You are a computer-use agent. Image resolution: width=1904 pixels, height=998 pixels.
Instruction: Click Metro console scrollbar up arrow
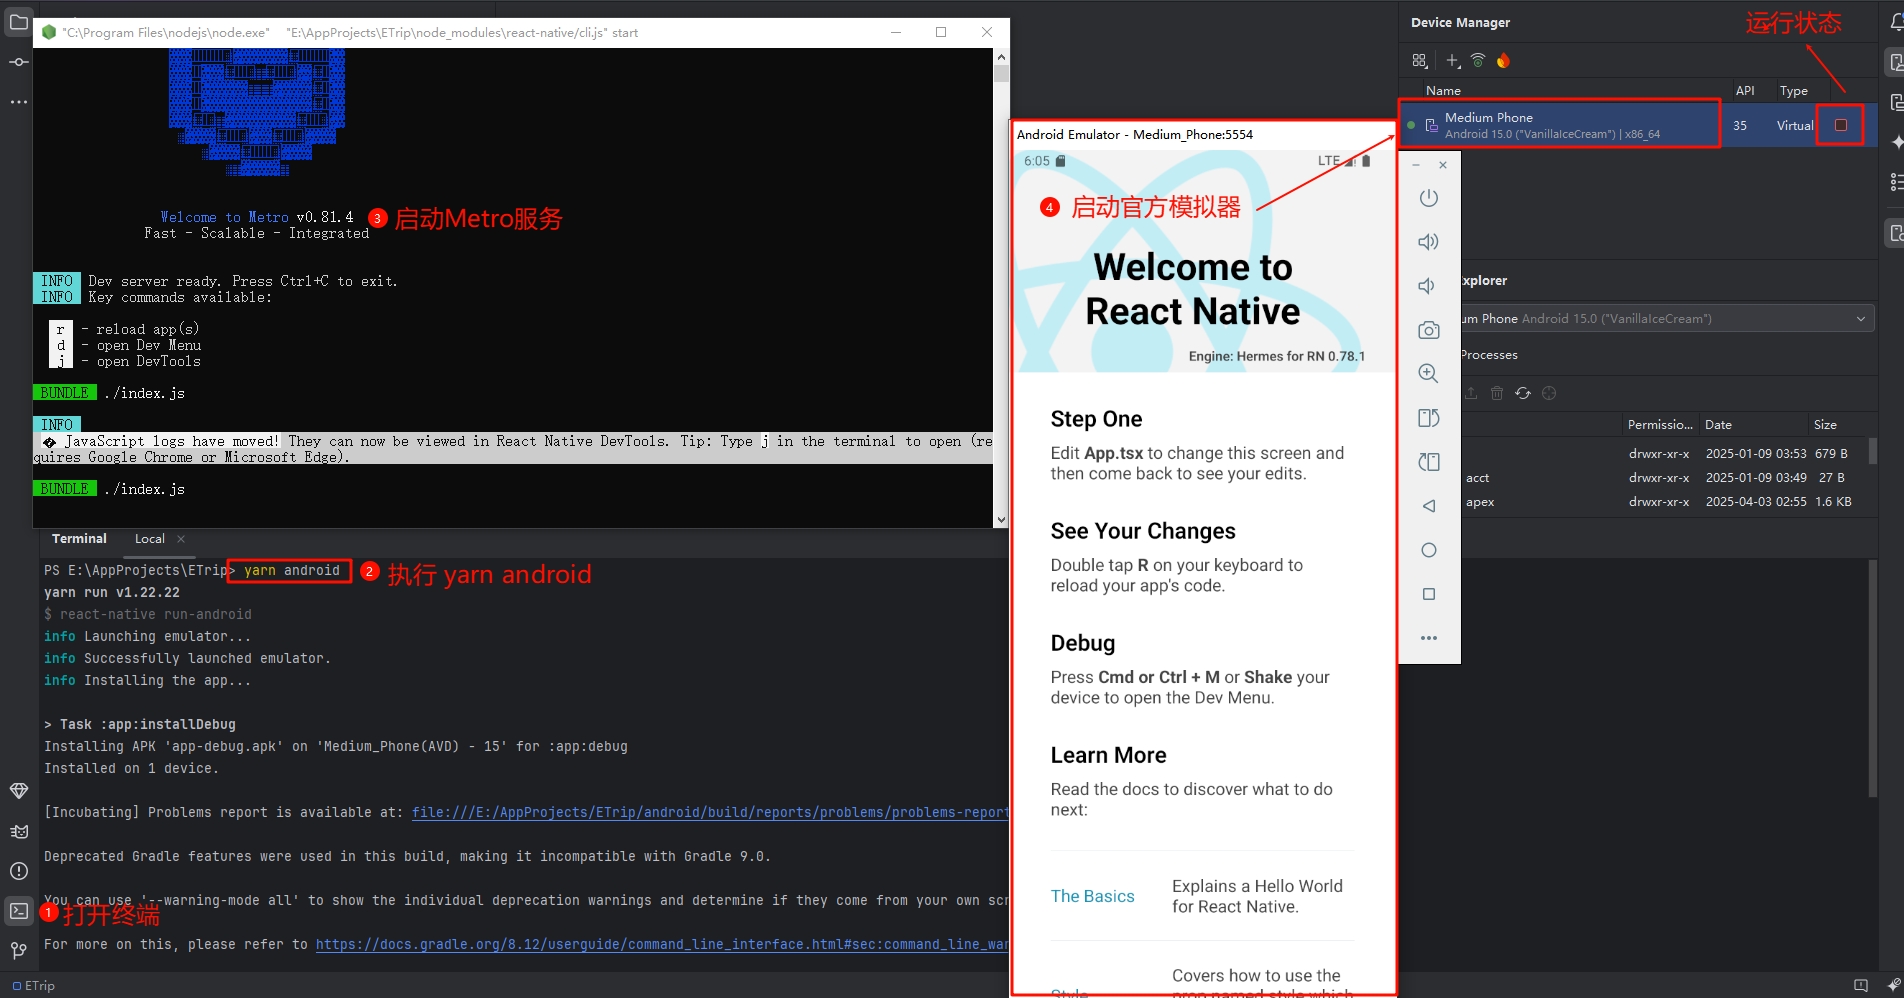coord(1001,57)
